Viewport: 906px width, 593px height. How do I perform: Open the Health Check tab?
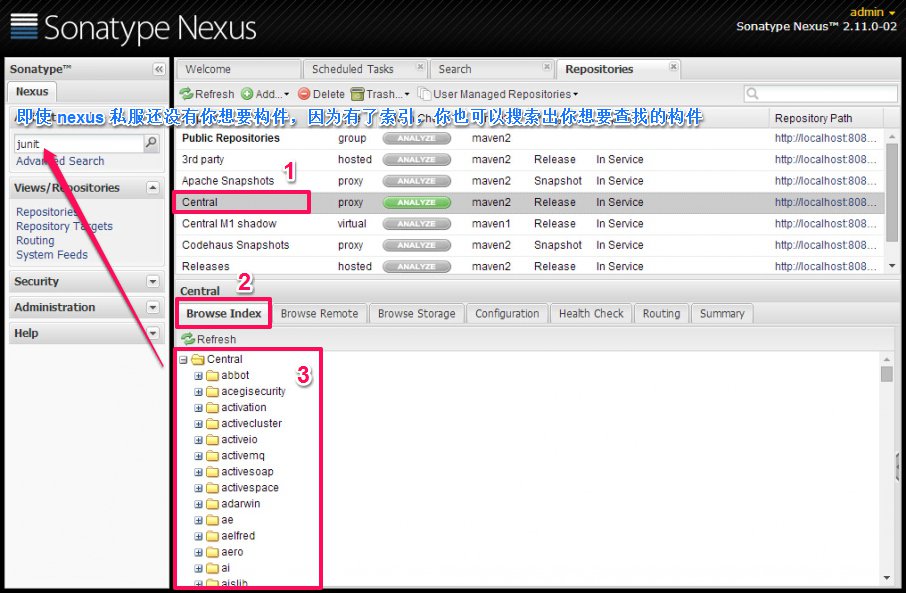tap(591, 313)
